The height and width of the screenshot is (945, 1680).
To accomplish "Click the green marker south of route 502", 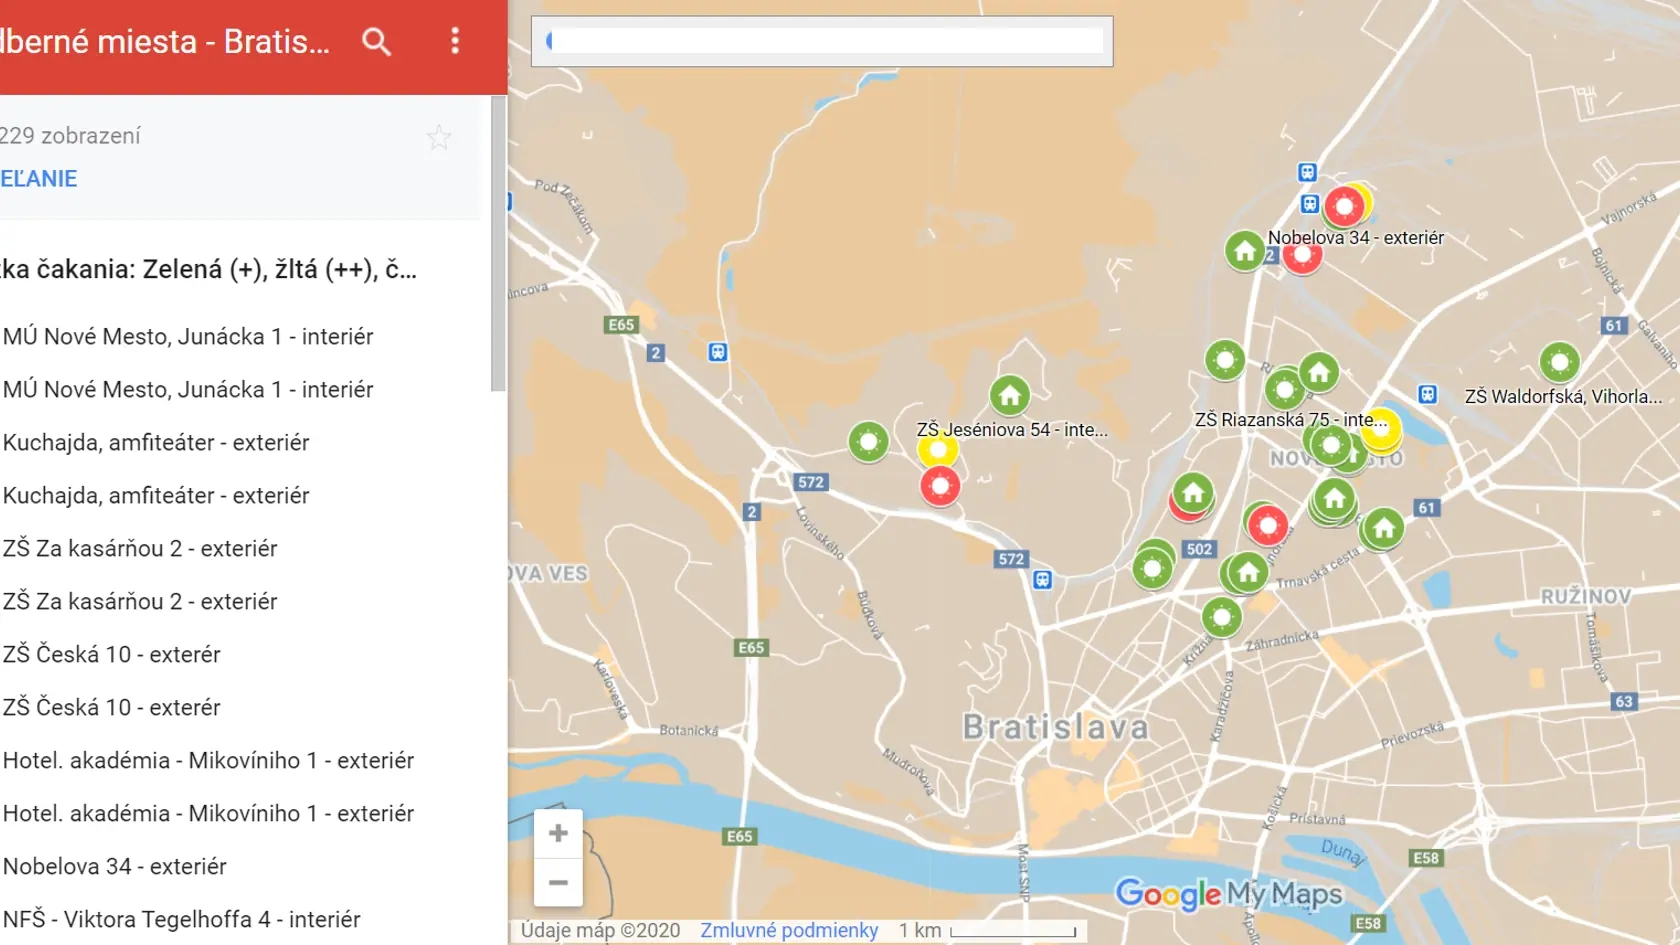I will pos(1152,569).
